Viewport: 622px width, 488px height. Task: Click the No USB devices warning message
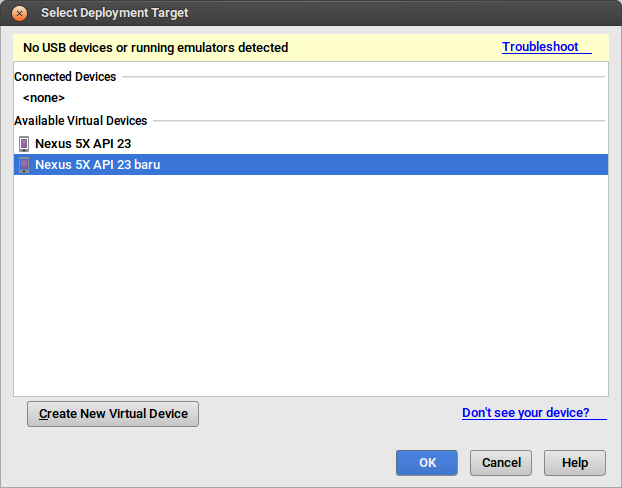point(155,48)
